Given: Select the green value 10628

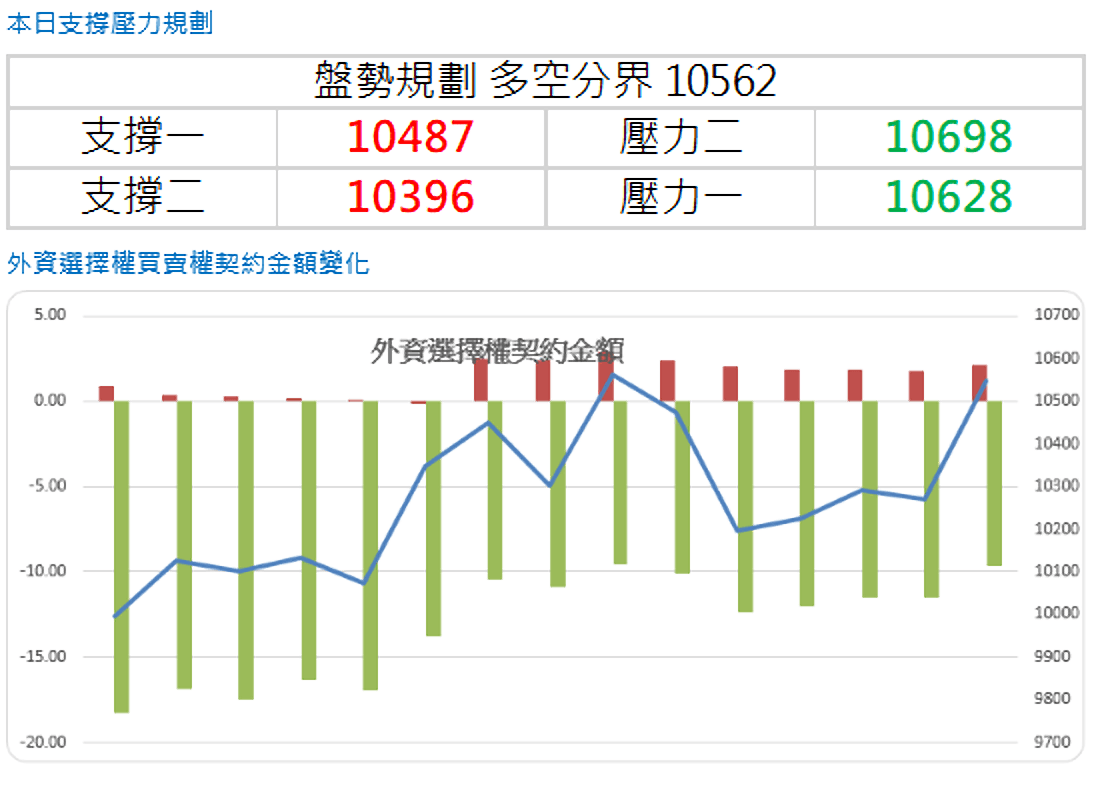Looking at the screenshot, I should tap(948, 196).
